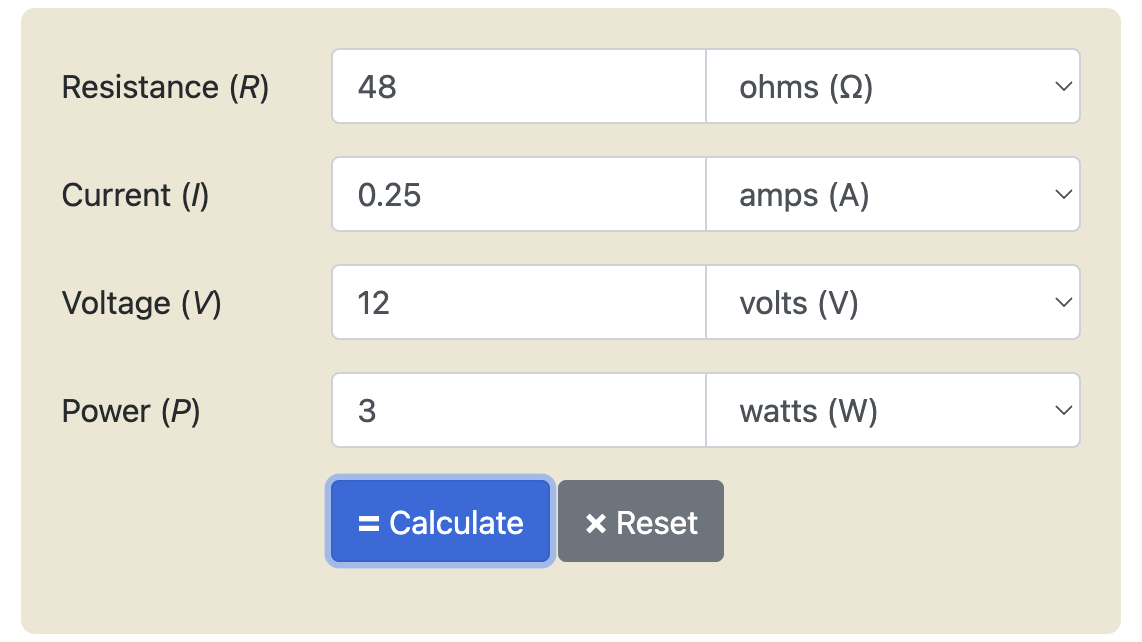Click the X icon on Reset button

[x=596, y=523]
